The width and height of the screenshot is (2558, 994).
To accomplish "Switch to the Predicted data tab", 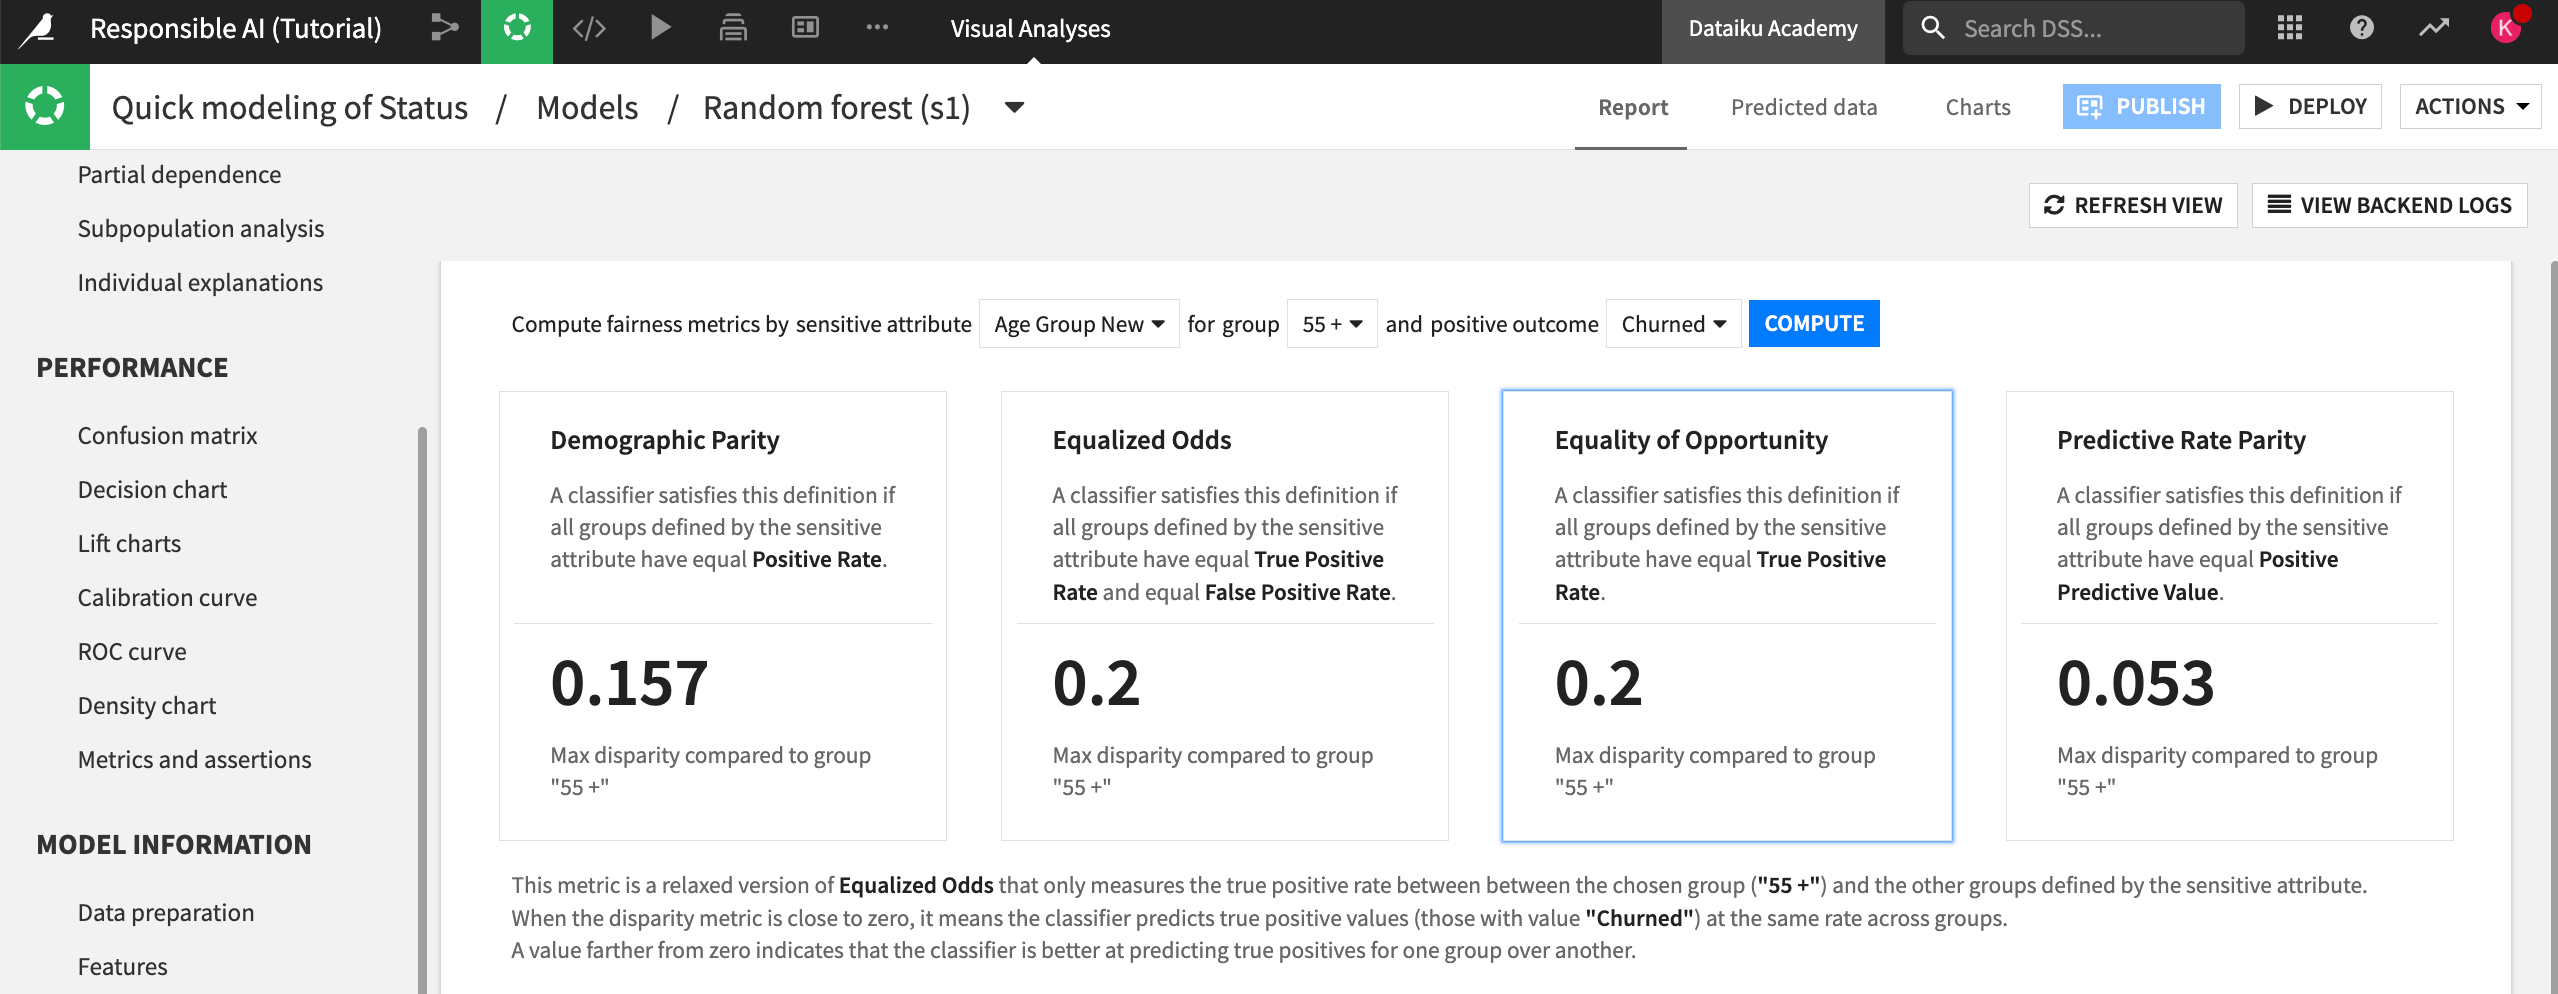I will pyautogui.click(x=1803, y=106).
